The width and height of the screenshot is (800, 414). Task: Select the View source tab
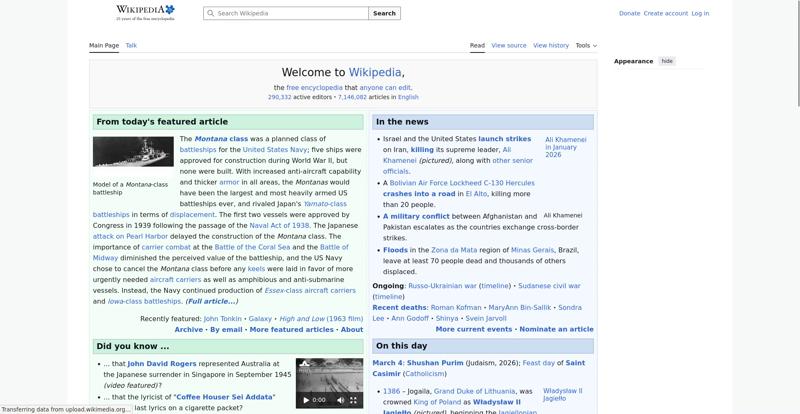click(x=509, y=45)
